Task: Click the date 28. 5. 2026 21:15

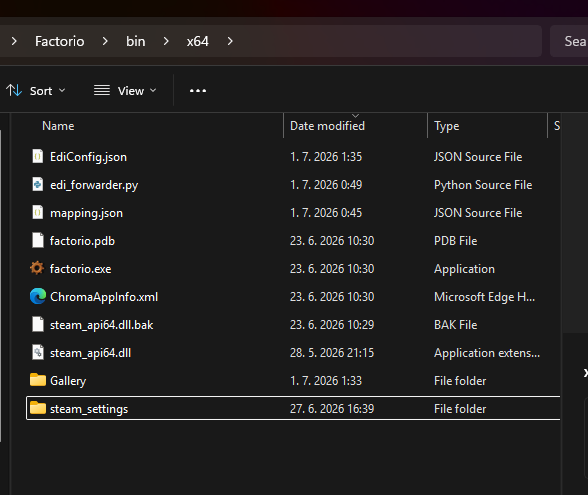Action: (x=332, y=353)
